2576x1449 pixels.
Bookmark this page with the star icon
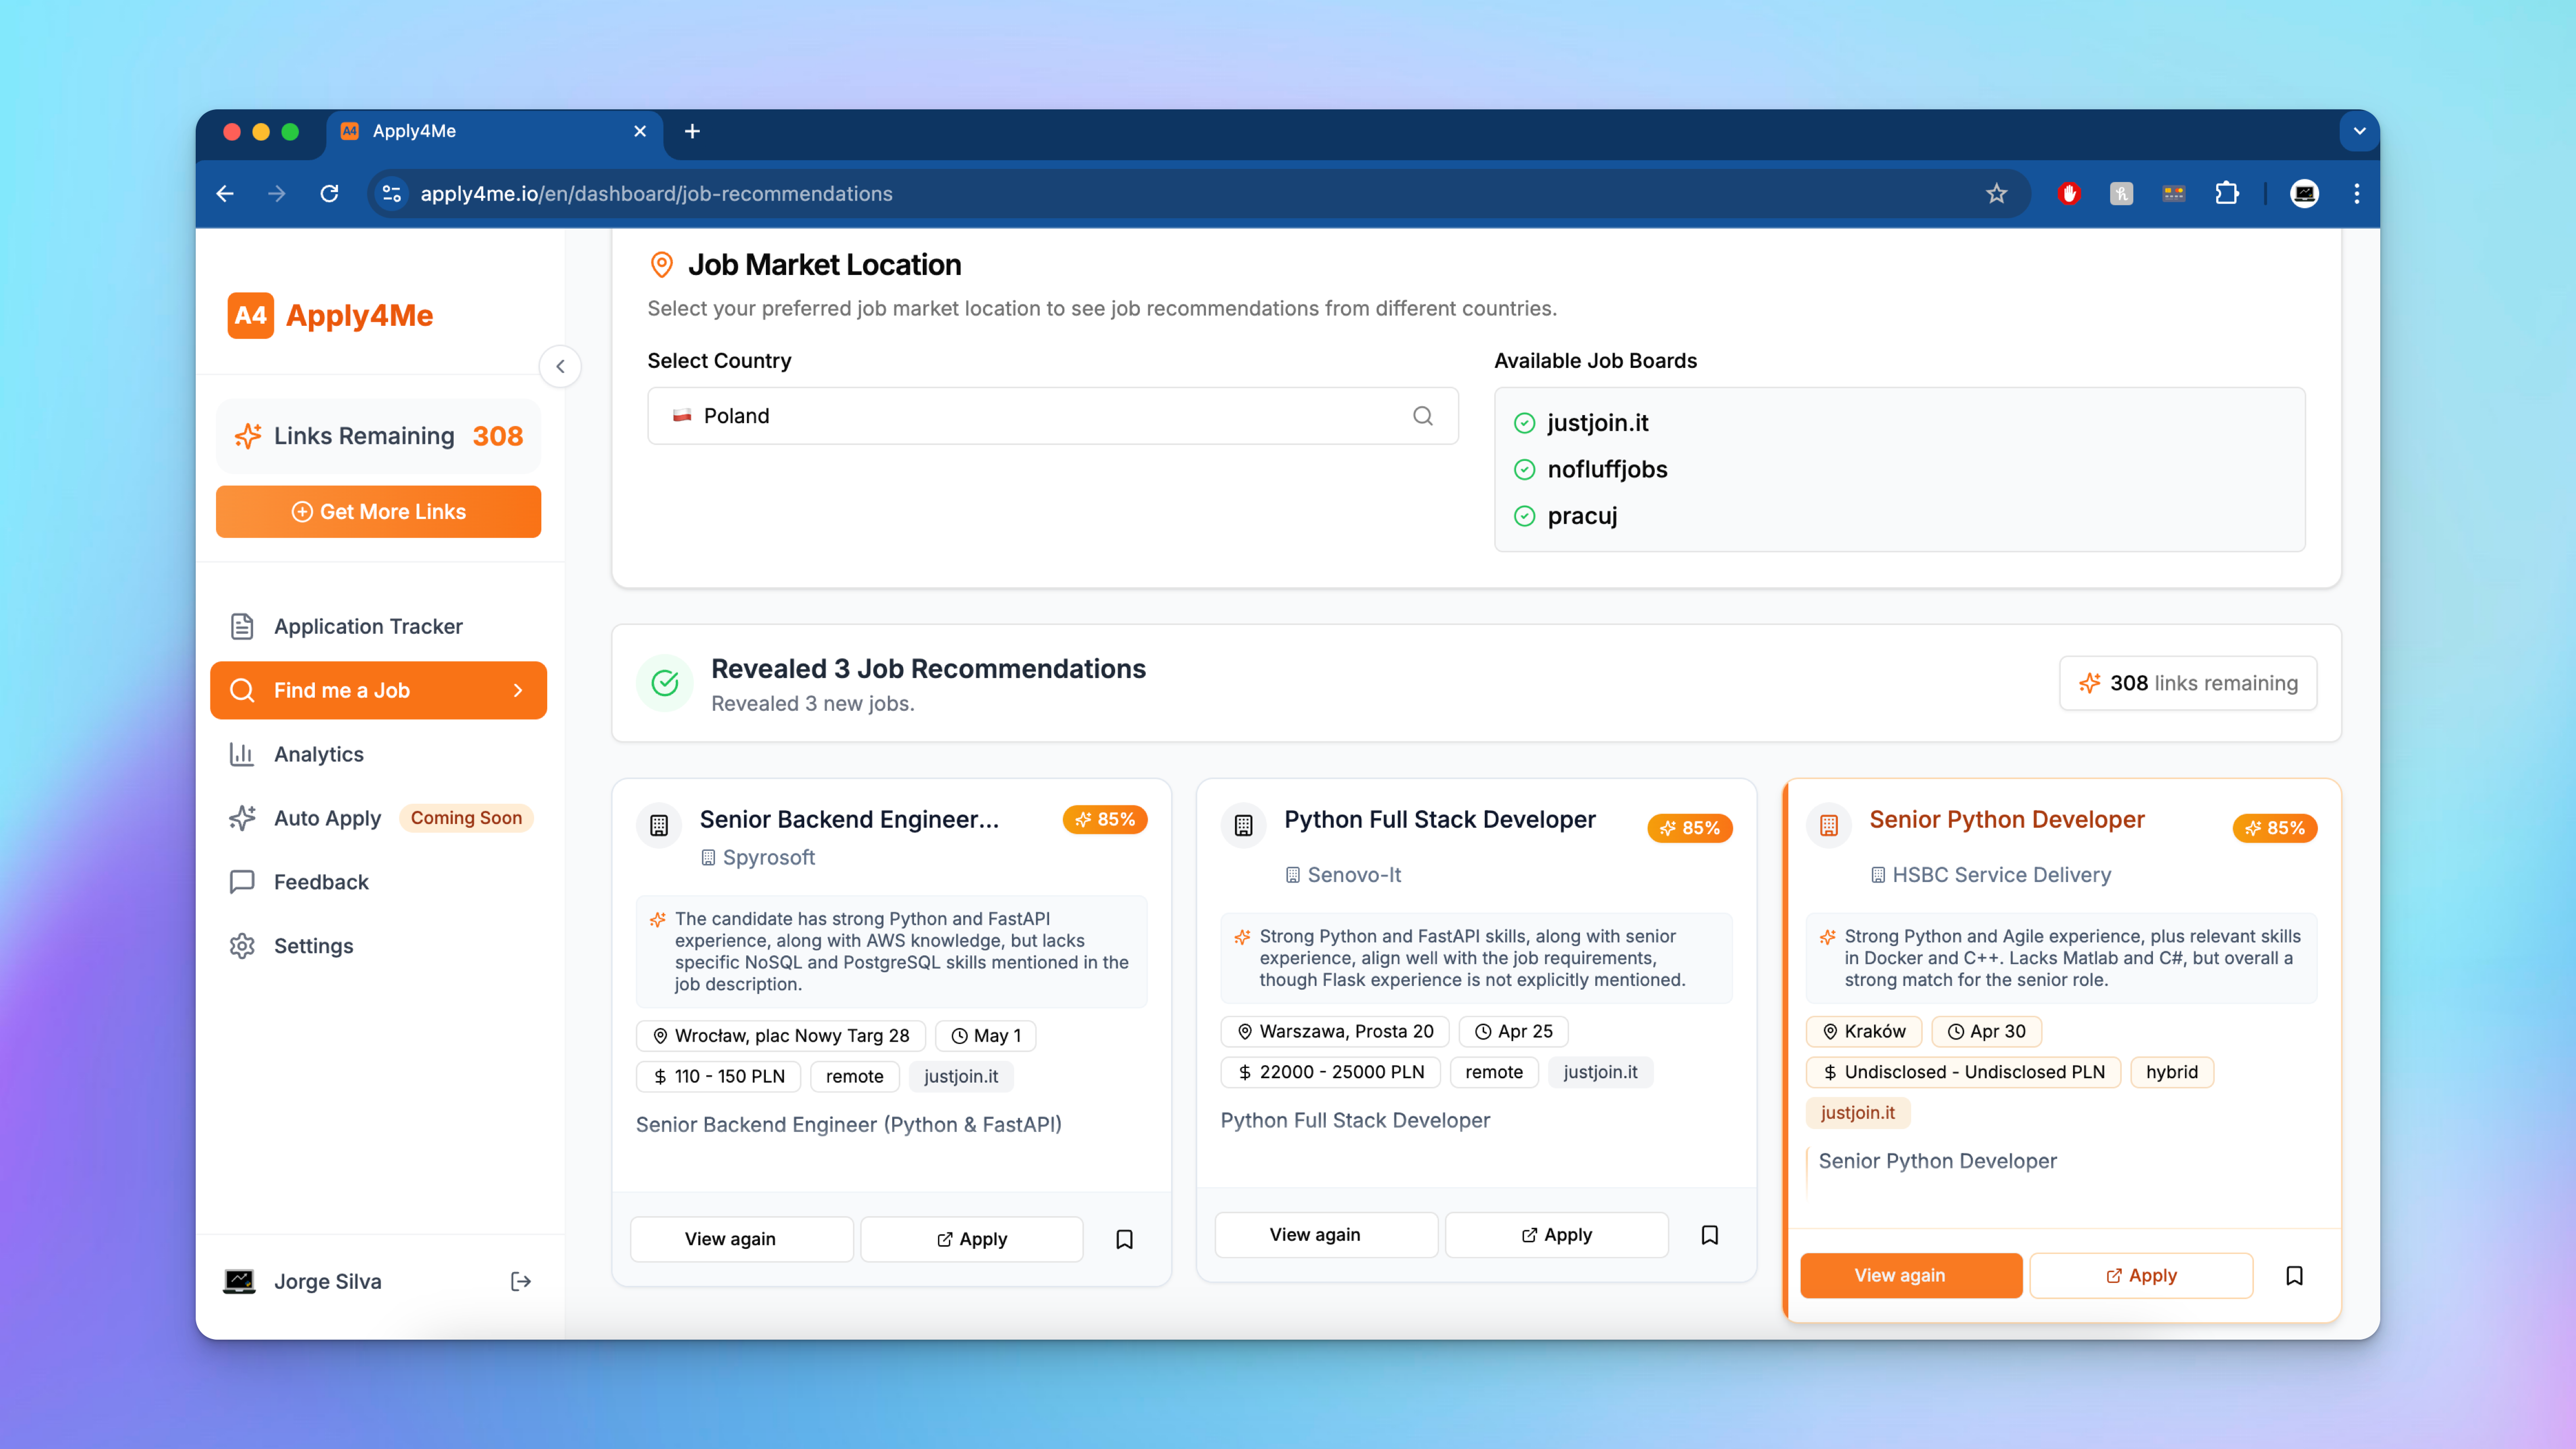[x=1996, y=194]
